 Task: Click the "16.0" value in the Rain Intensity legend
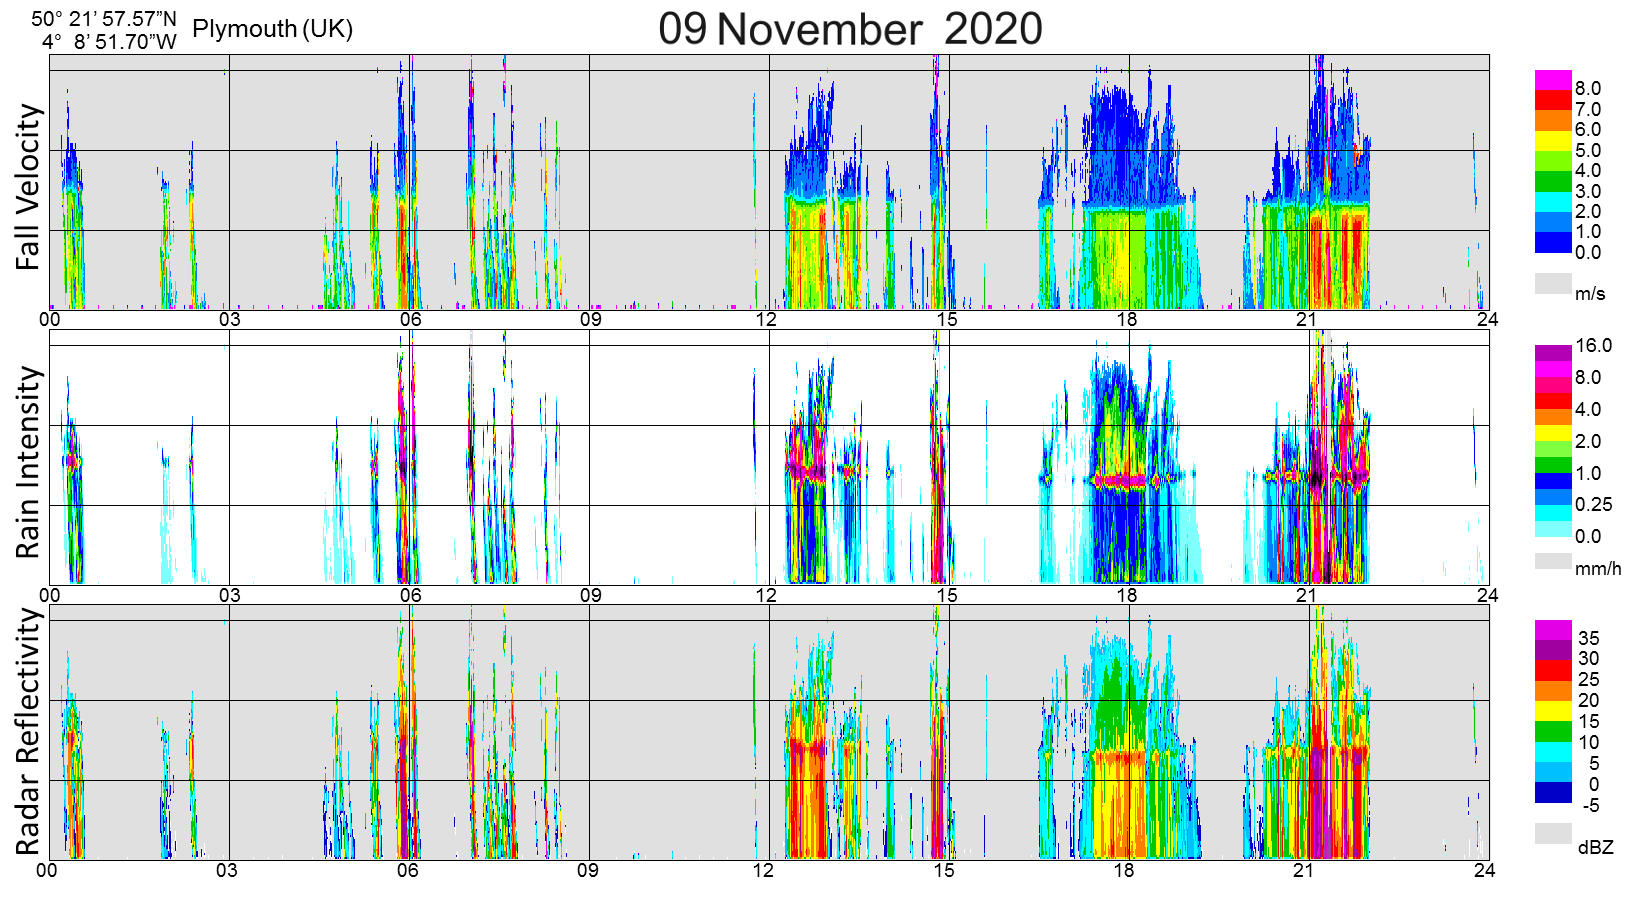click(1594, 345)
